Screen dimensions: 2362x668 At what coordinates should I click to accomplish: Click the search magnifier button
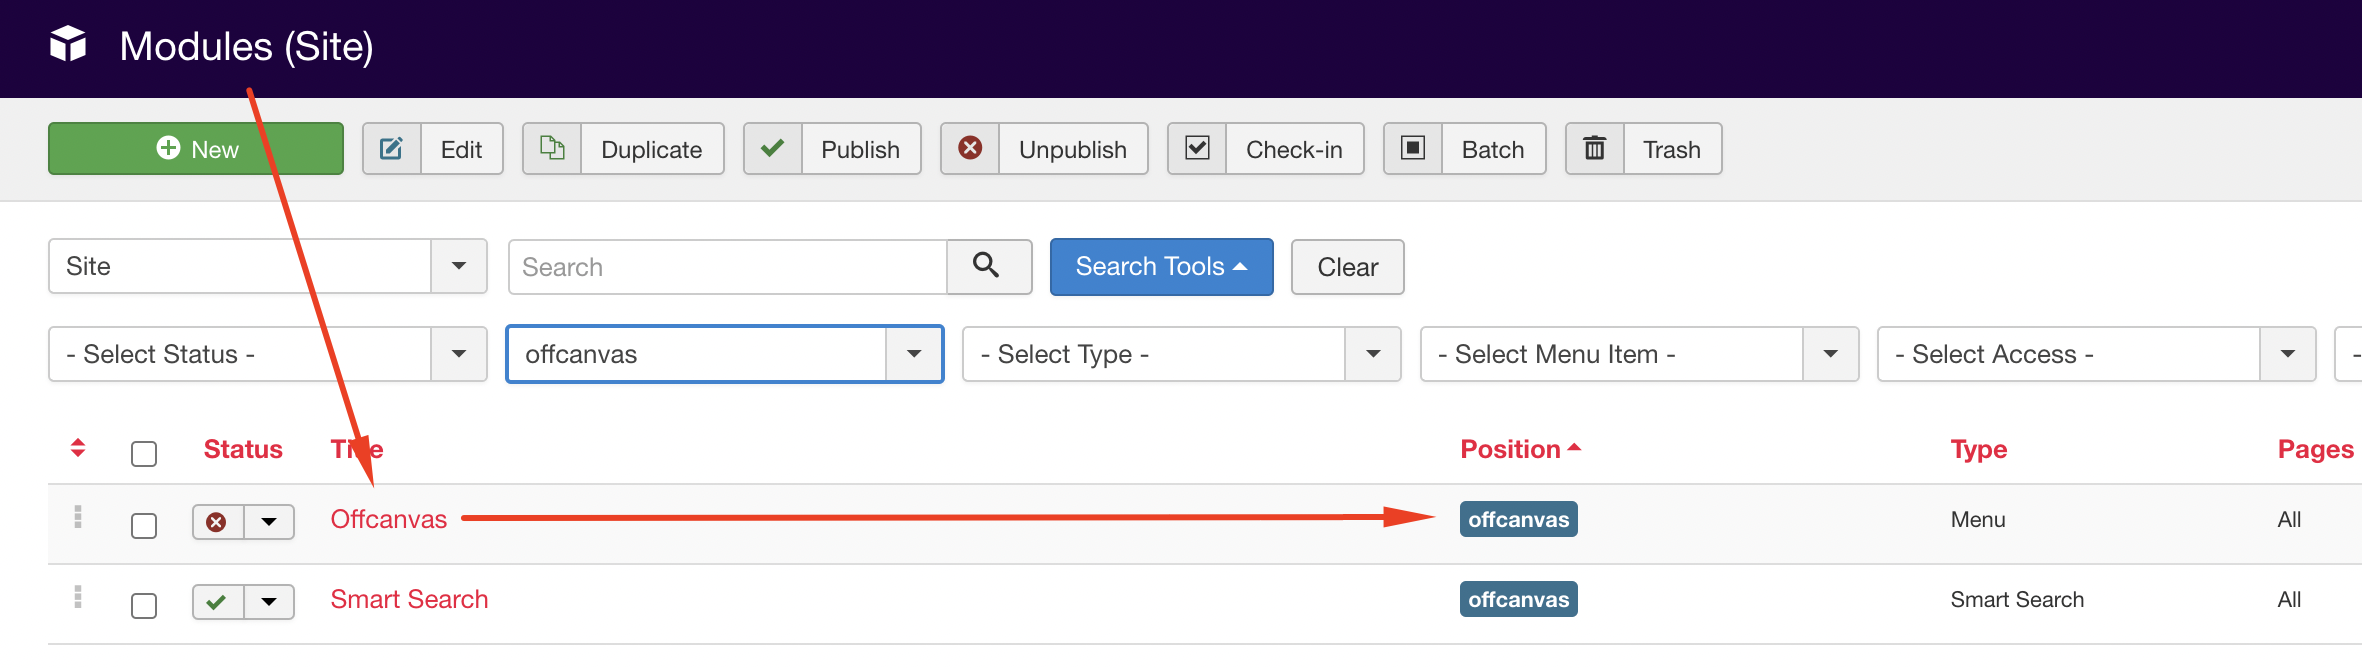click(988, 266)
